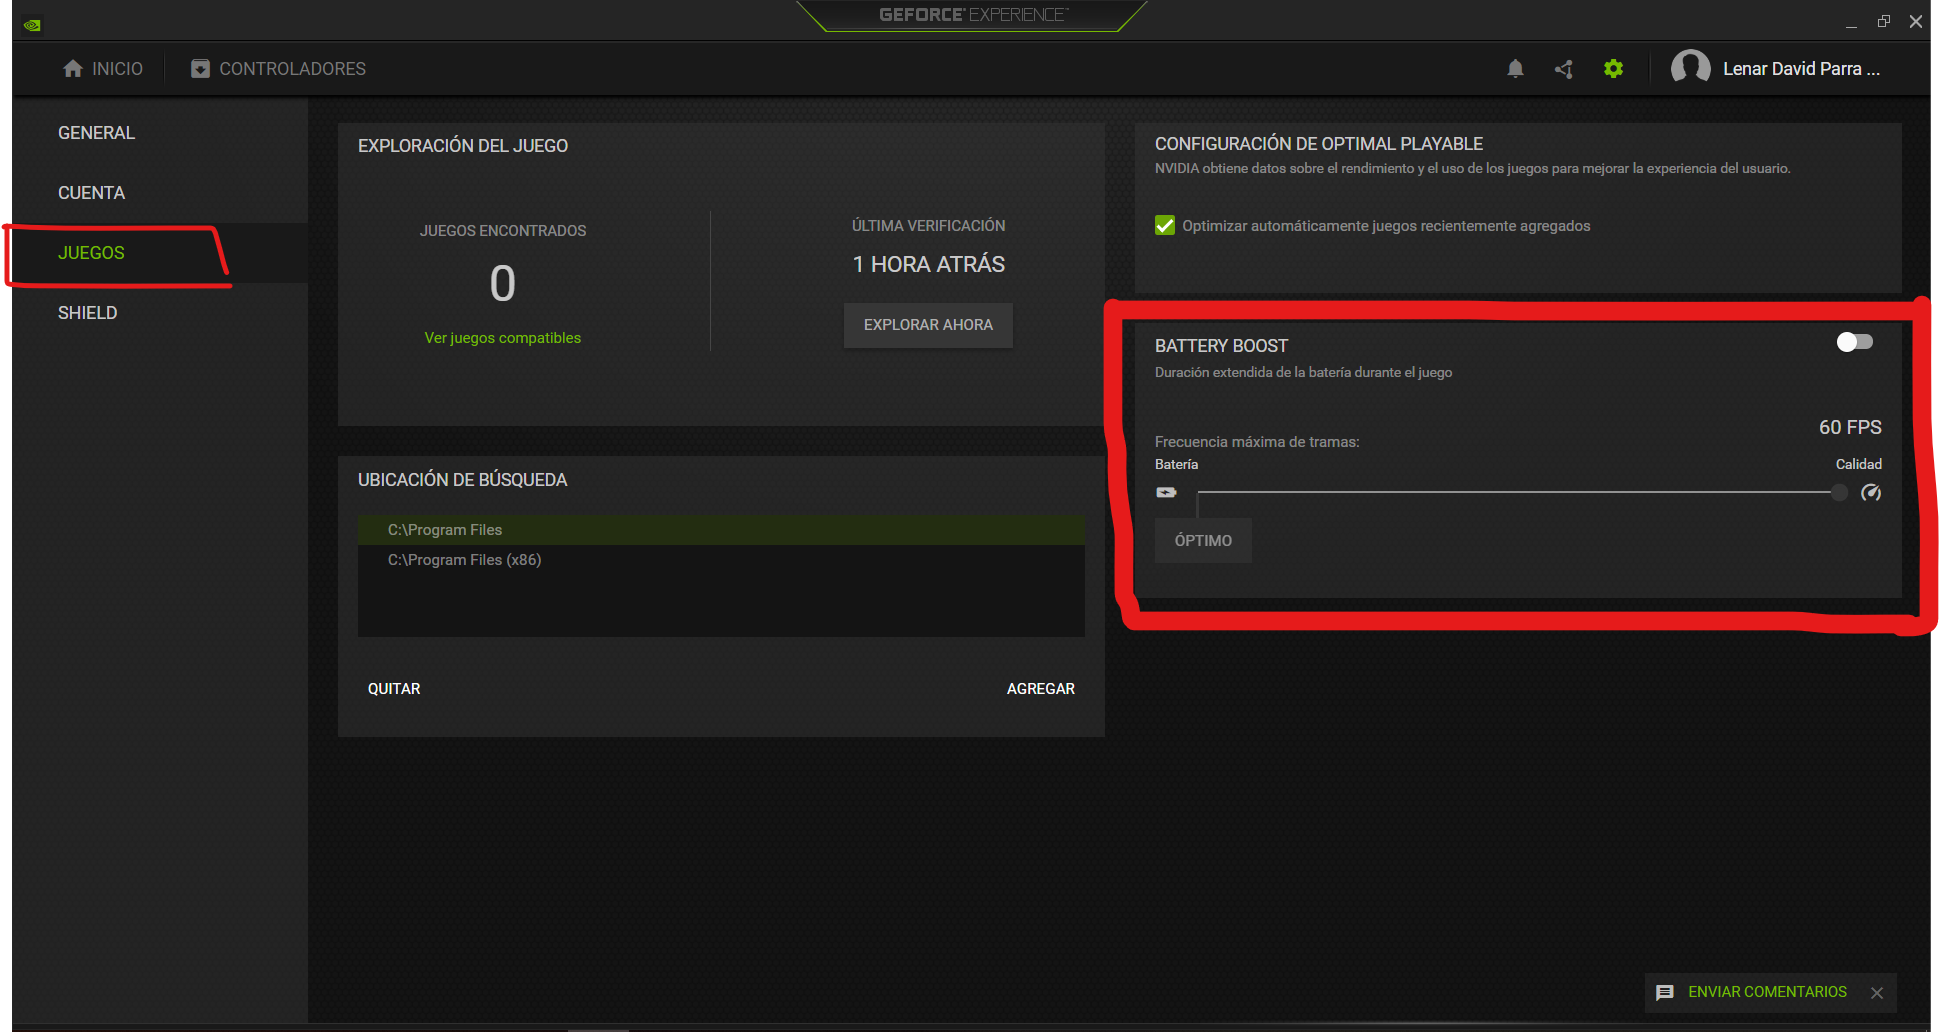The image size is (1939, 1032).
Task: Click ENVIAR COMENTARIOS
Action: [x=1767, y=992]
